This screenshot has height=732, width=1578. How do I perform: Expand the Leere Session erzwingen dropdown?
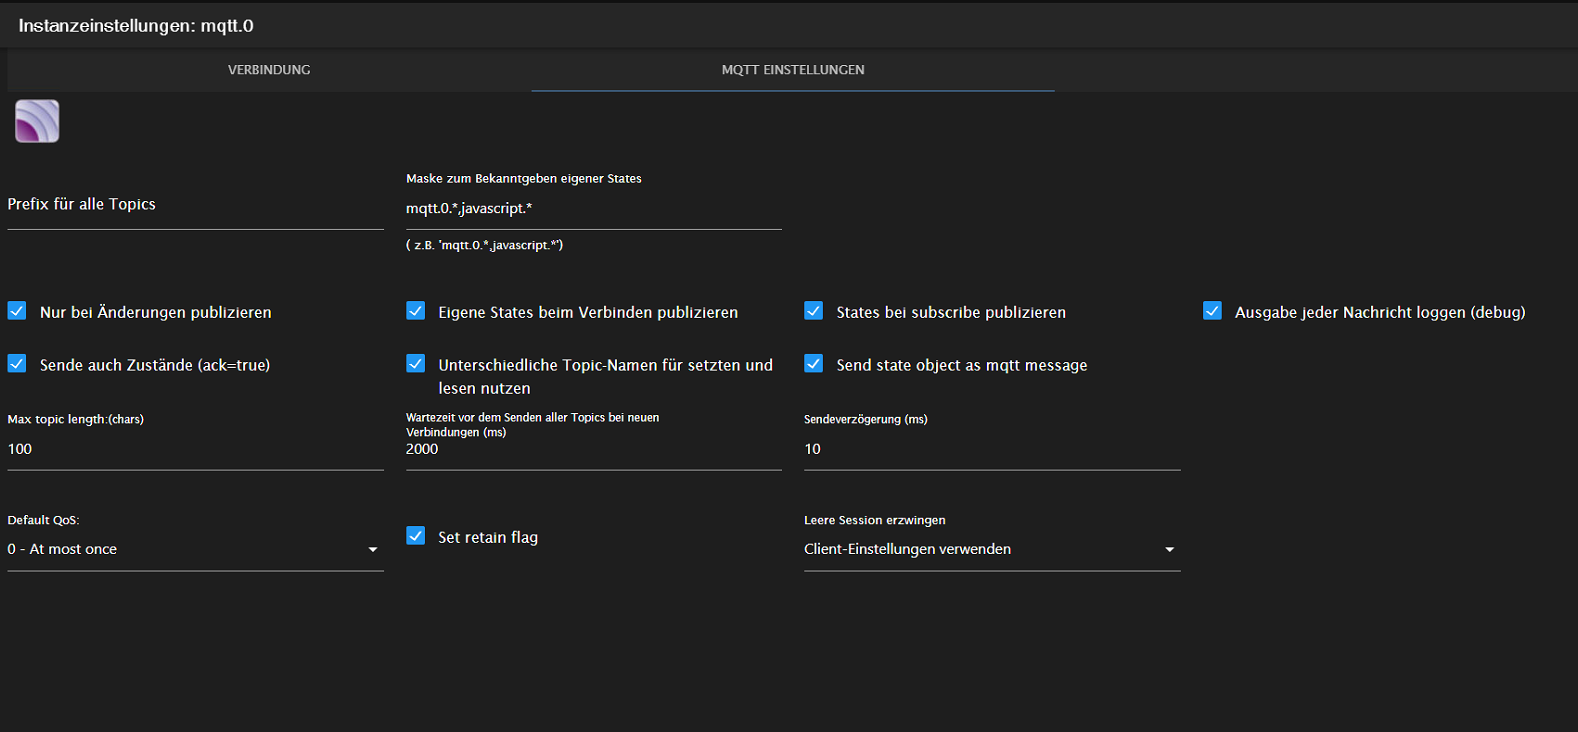pyautogui.click(x=991, y=549)
